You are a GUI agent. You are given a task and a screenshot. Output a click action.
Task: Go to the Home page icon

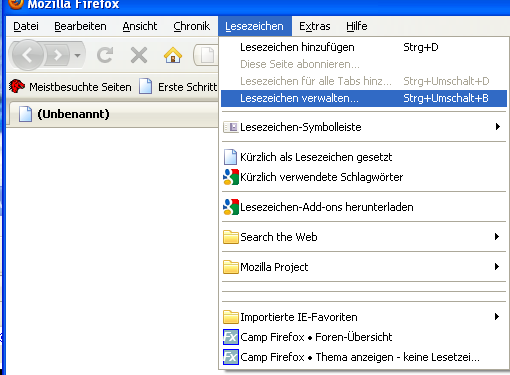[173, 55]
